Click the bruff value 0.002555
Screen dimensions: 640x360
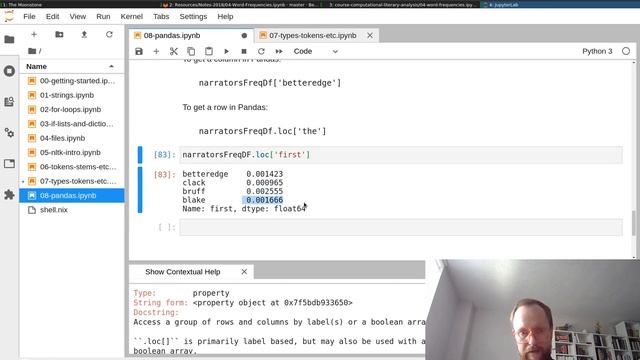click(x=264, y=191)
